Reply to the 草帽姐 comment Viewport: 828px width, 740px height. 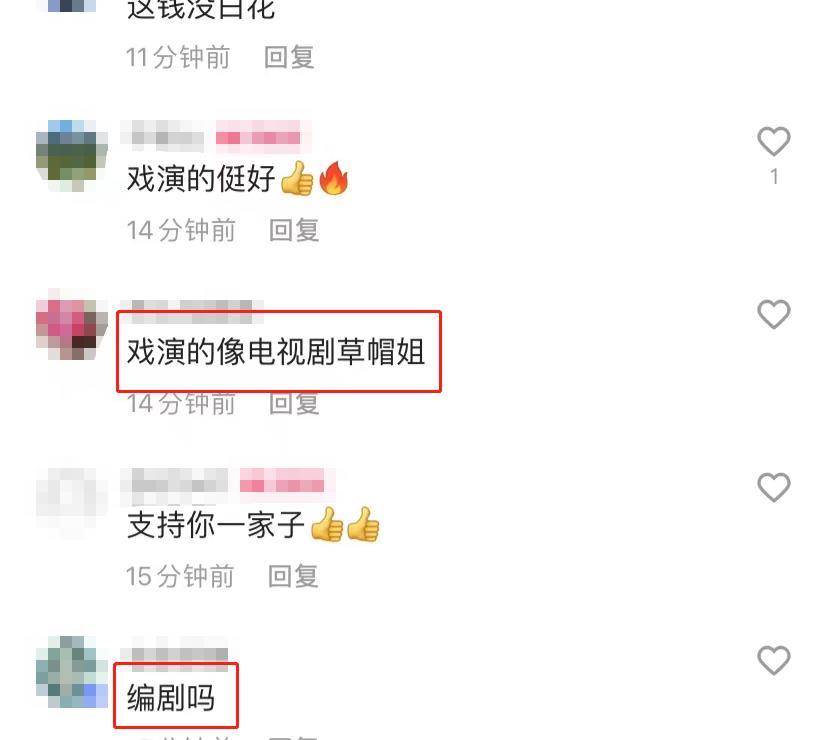coord(294,404)
